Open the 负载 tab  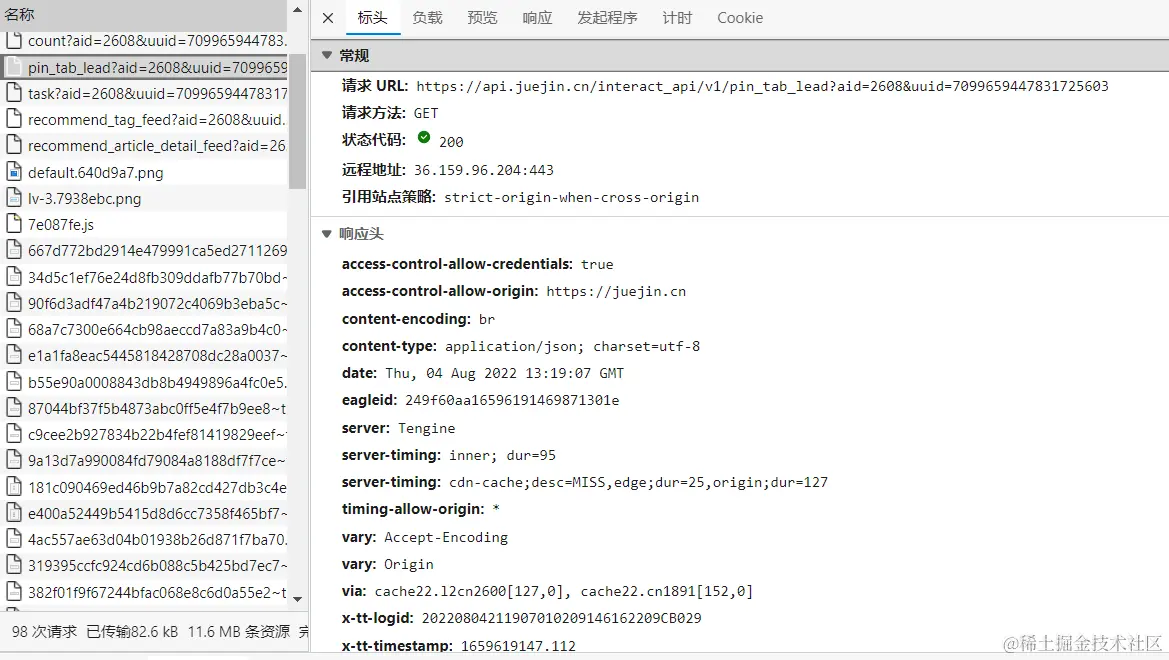click(427, 18)
